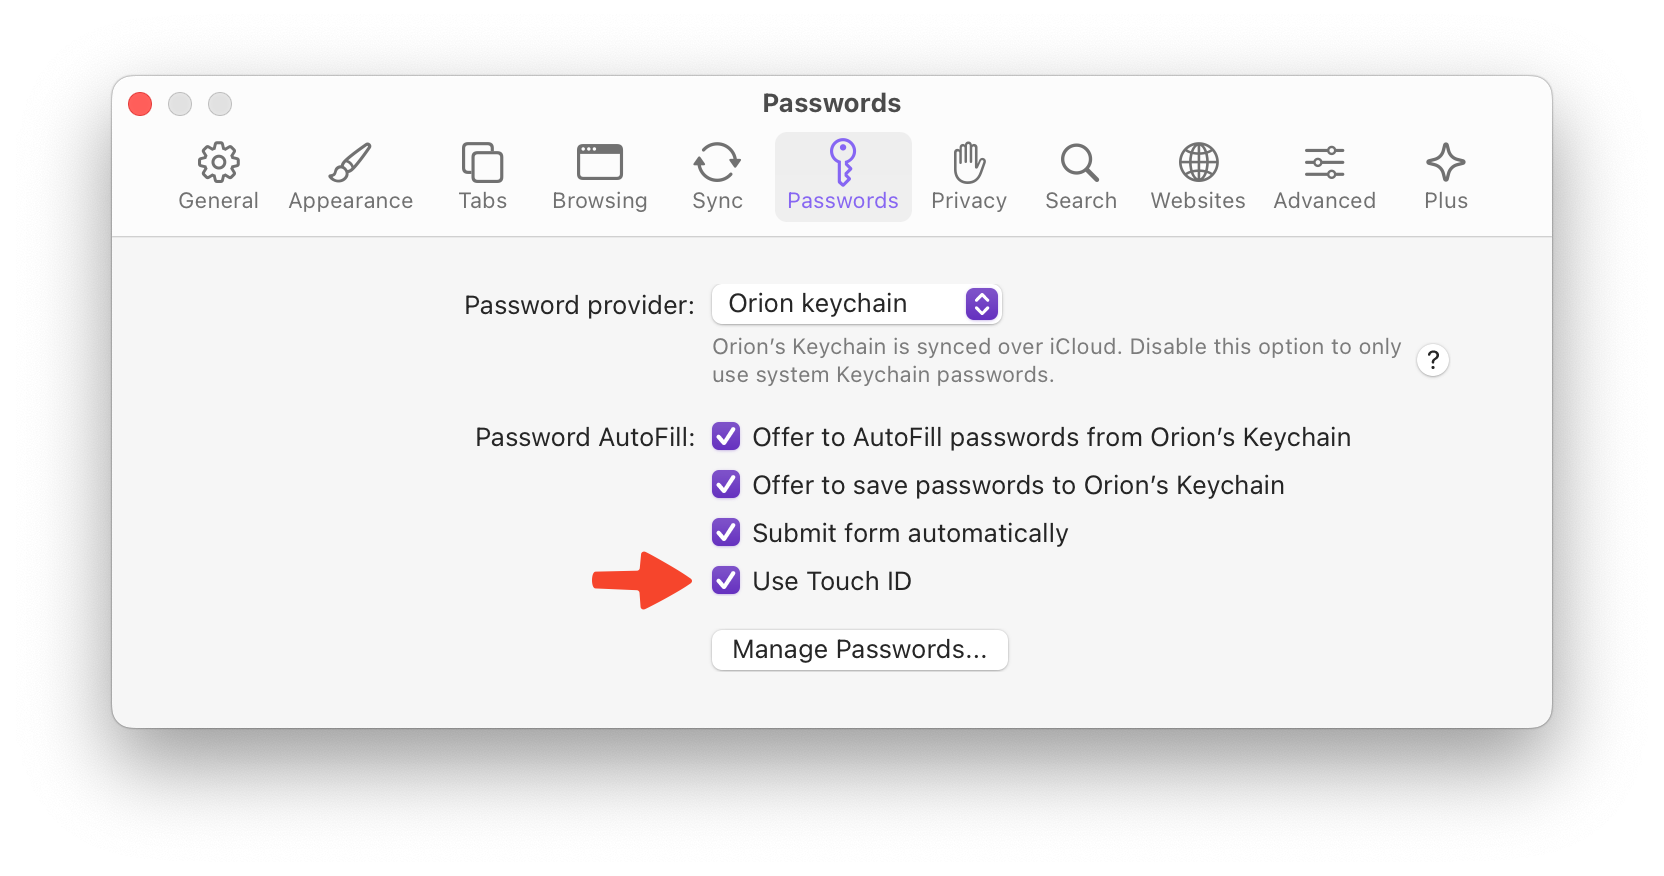Click the Orion keychain dropdown arrows
The width and height of the screenshot is (1664, 876).
click(982, 304)
